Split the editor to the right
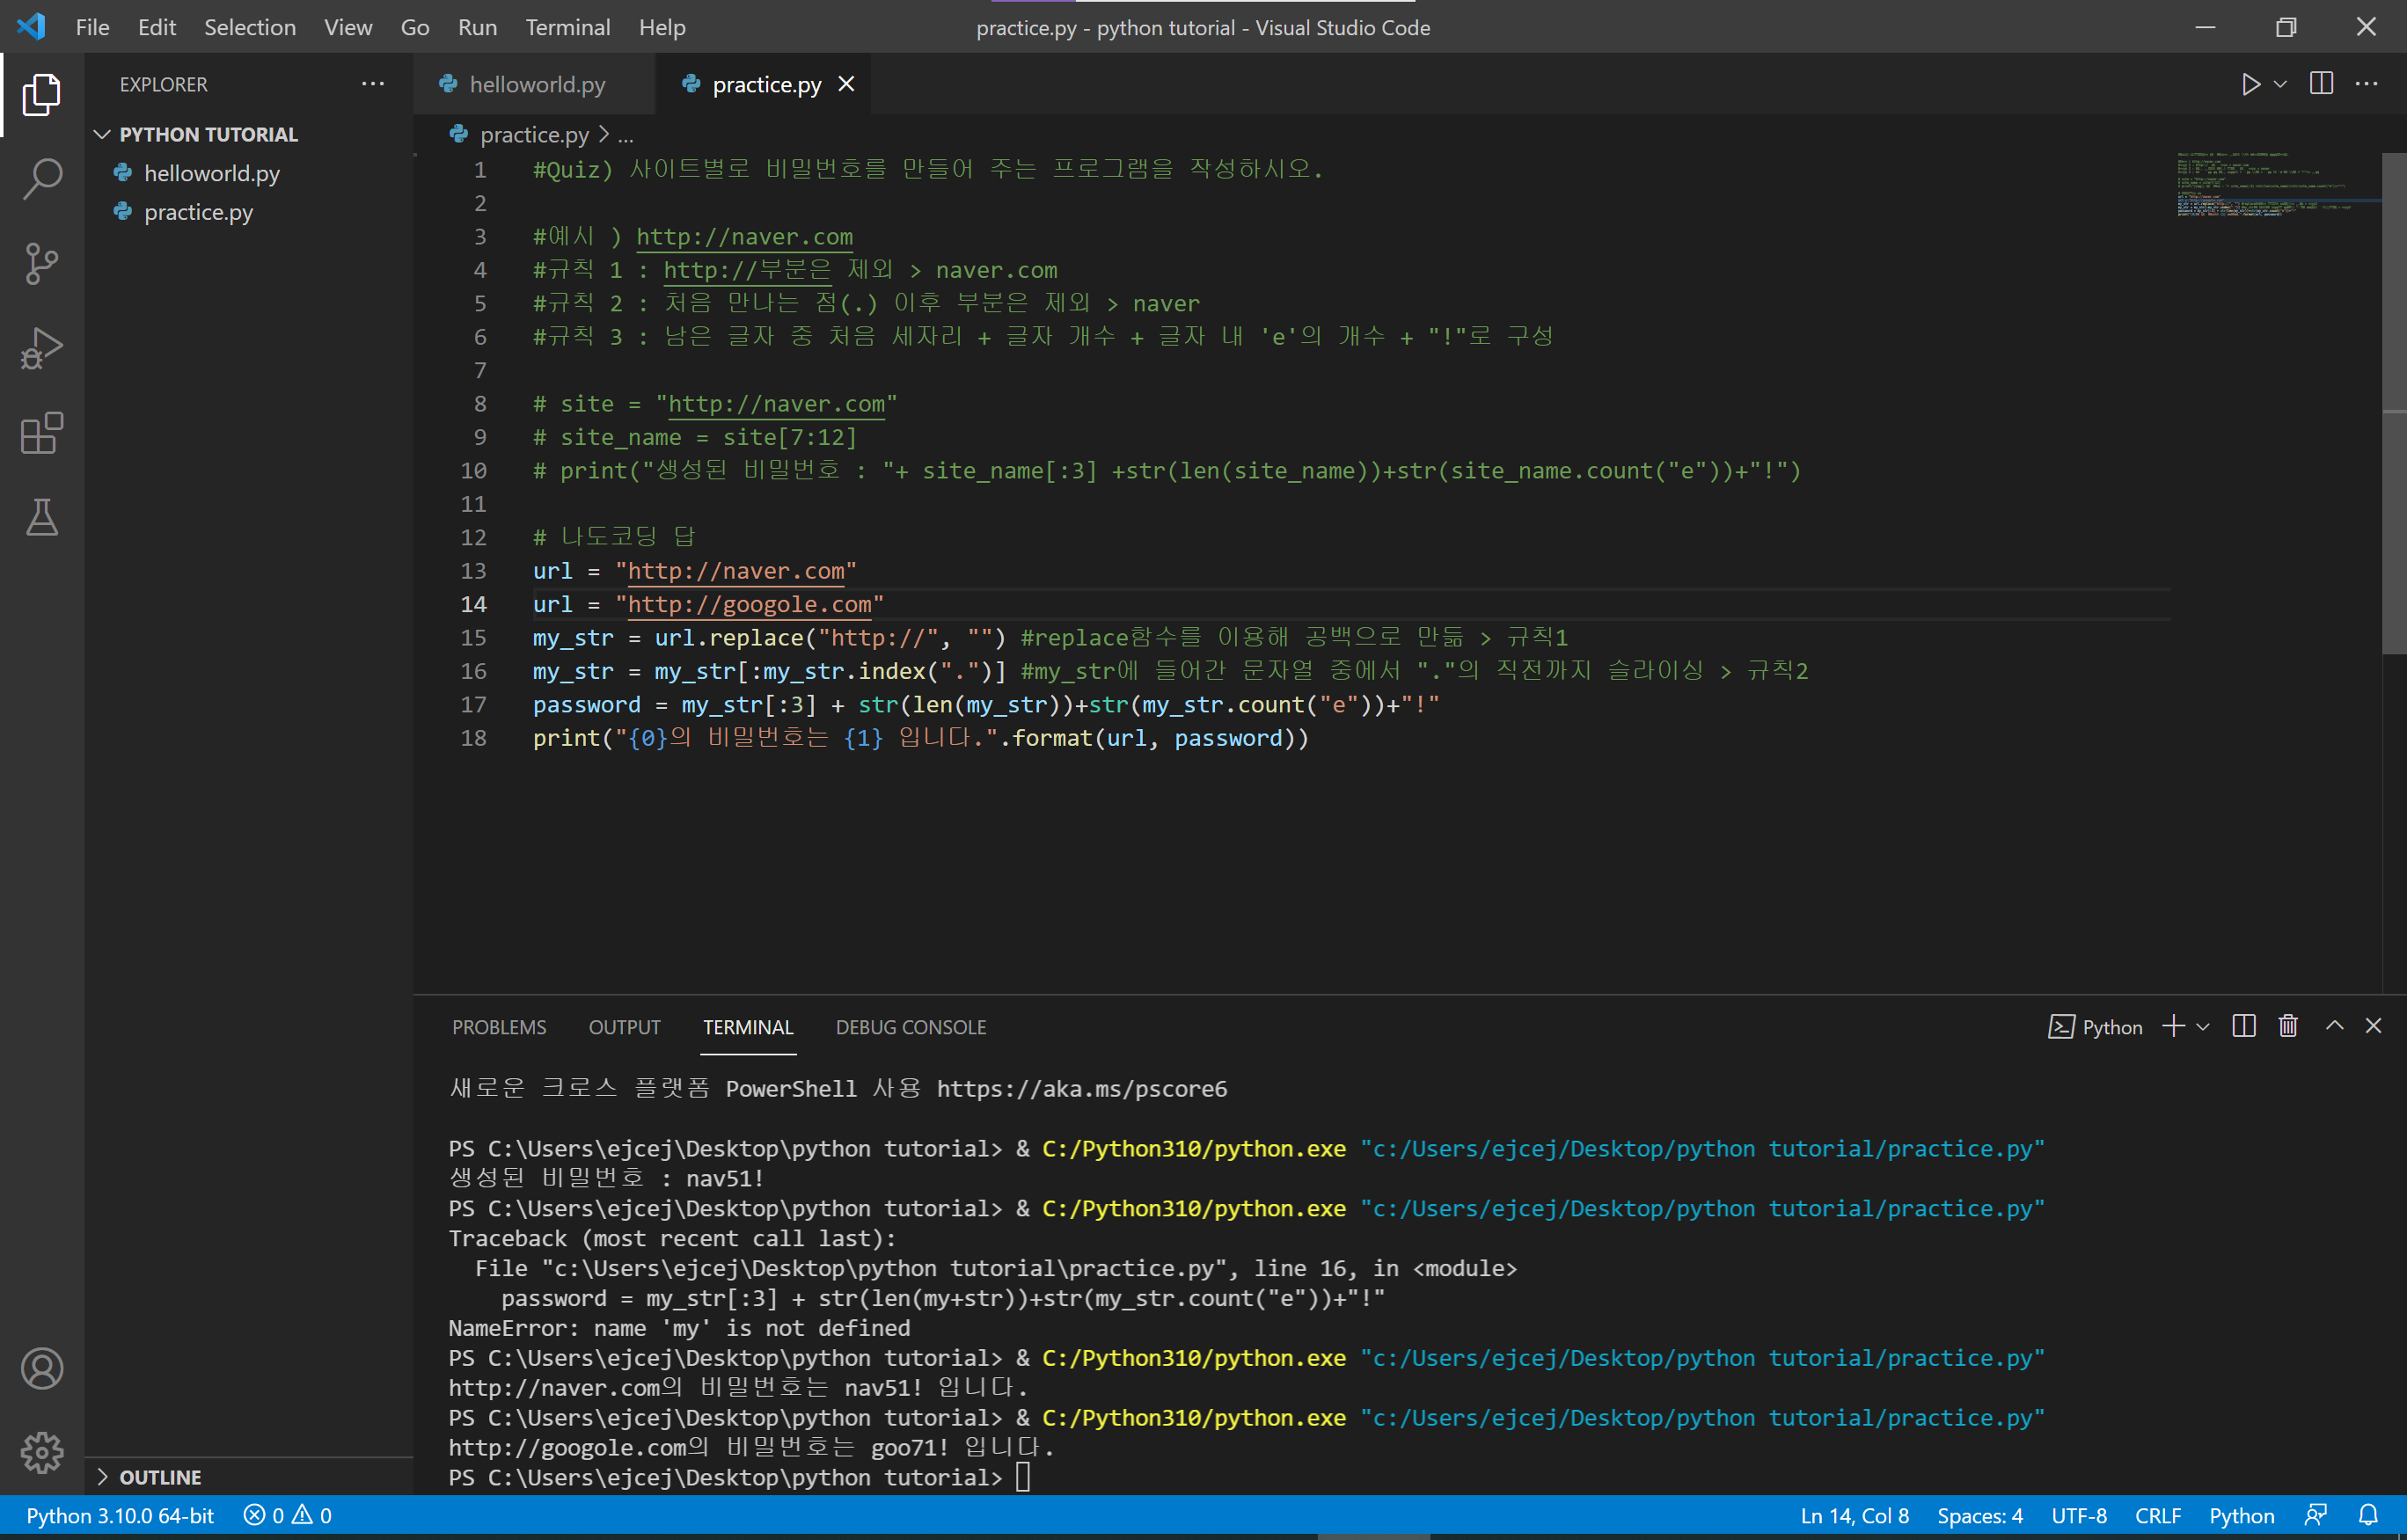2407x1540 pixels. [2321, 84]
